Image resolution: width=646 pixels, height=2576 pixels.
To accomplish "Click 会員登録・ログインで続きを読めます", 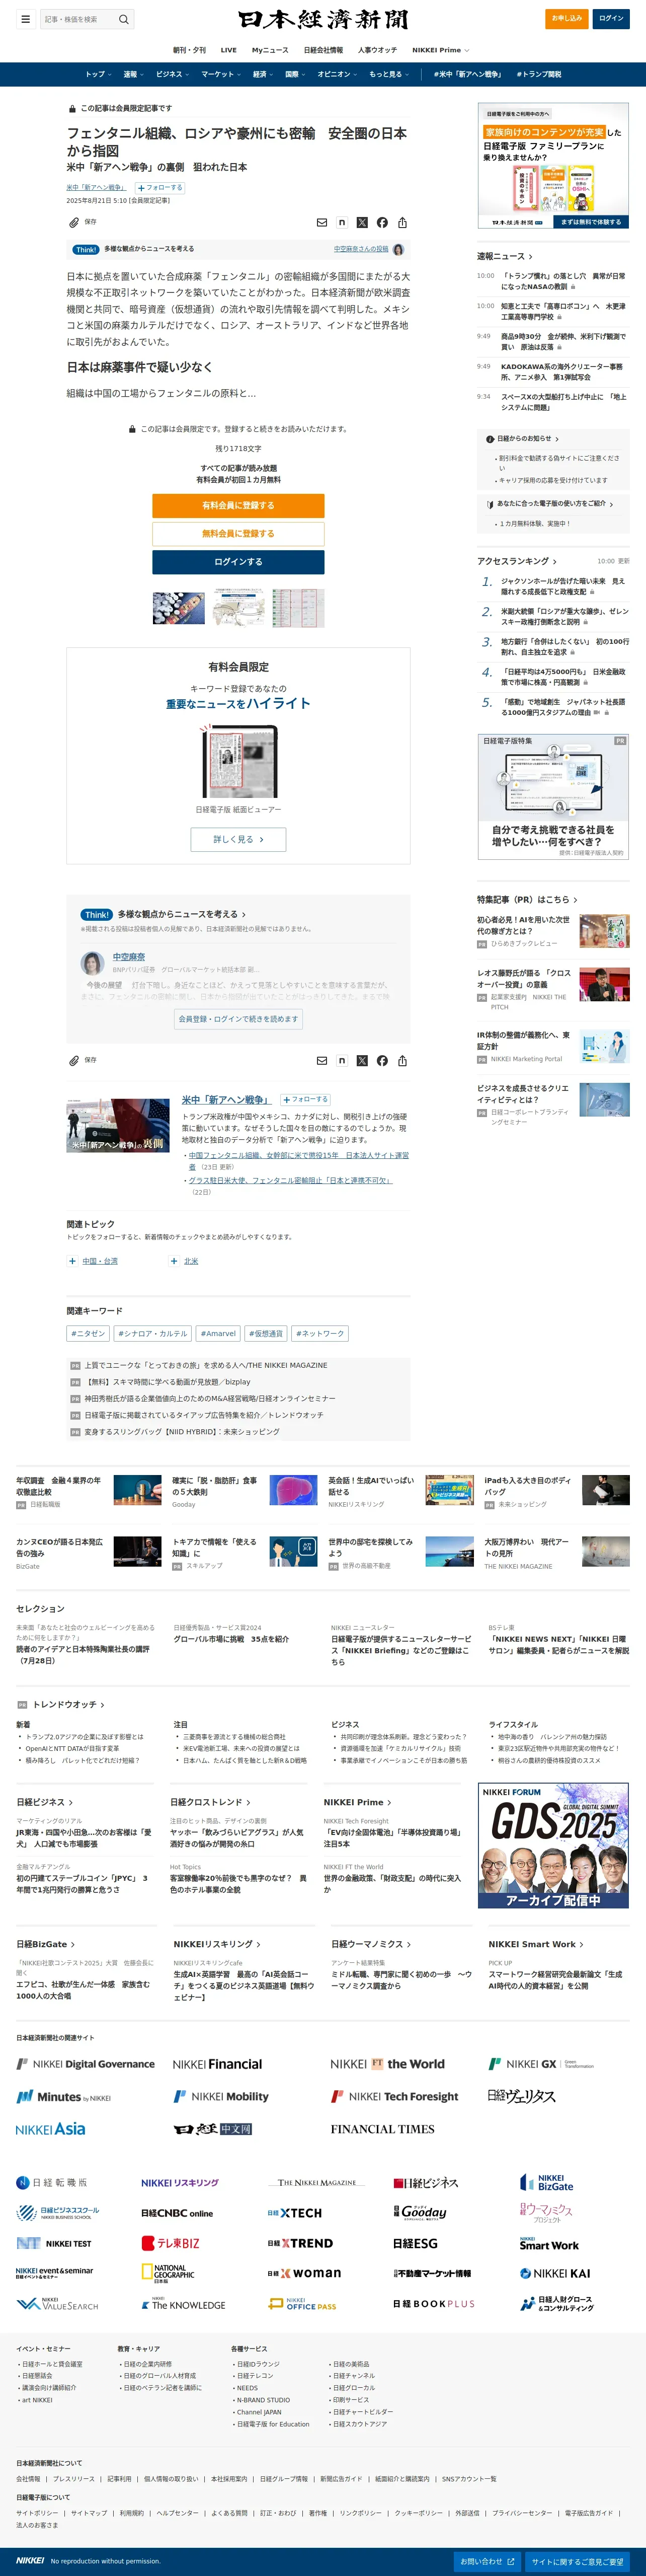I will [x=238, y=1018].
